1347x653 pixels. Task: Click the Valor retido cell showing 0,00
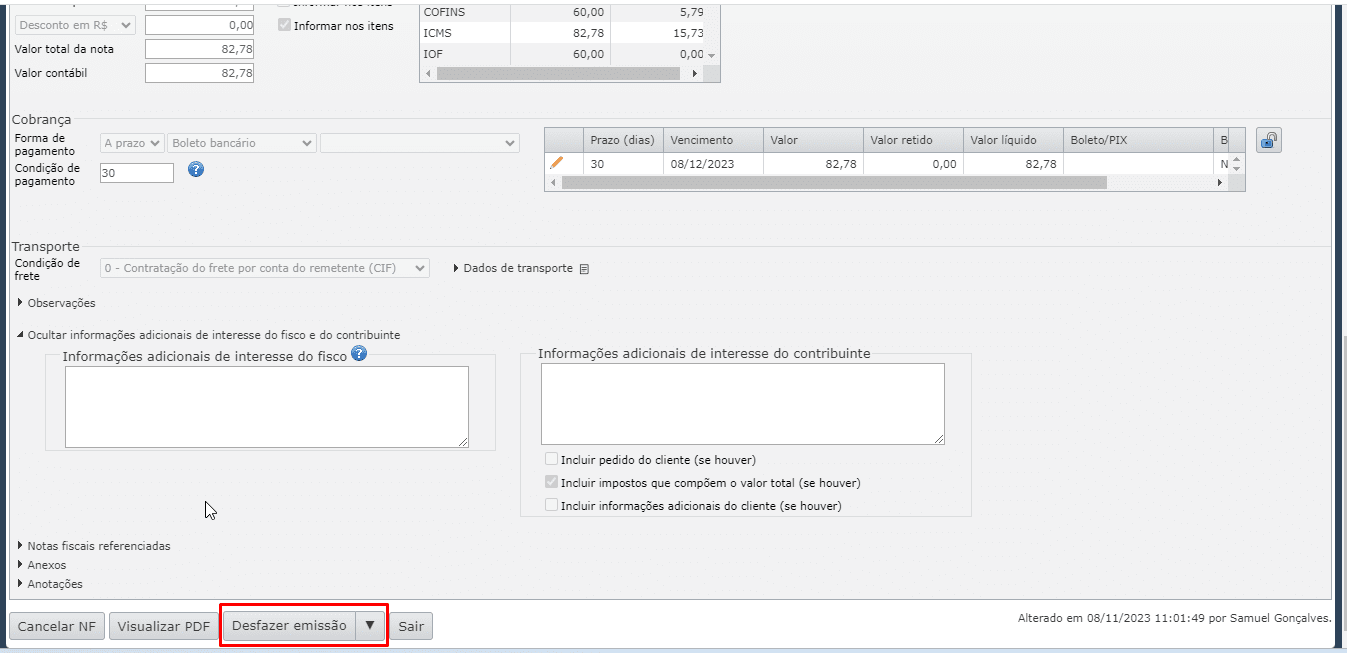913,164
